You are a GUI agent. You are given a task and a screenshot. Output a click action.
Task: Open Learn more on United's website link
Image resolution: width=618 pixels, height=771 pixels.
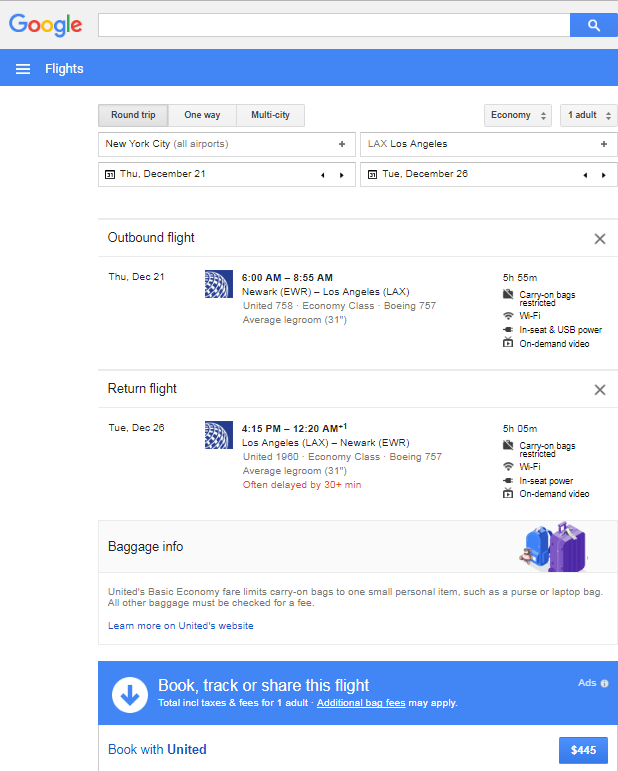181,626
